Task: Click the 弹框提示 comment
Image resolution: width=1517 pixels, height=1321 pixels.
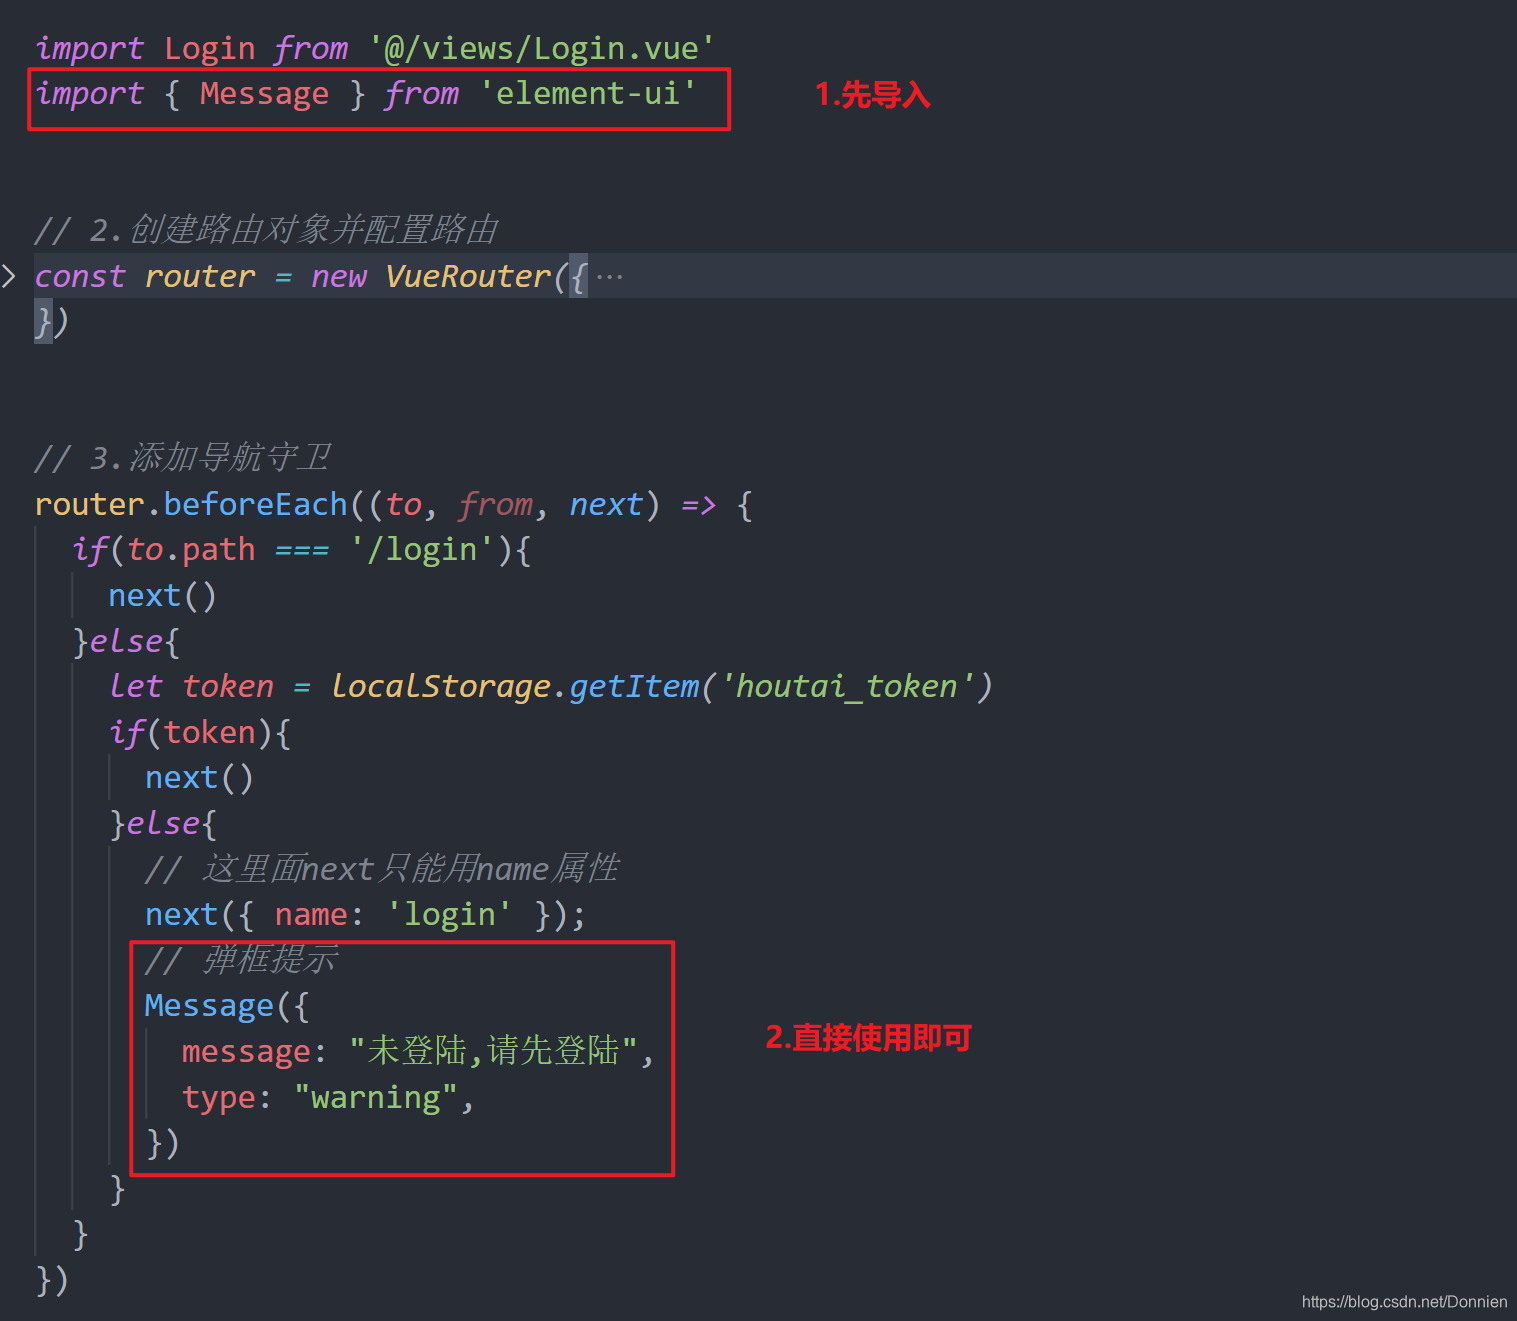Action: (x=241, y=960)
